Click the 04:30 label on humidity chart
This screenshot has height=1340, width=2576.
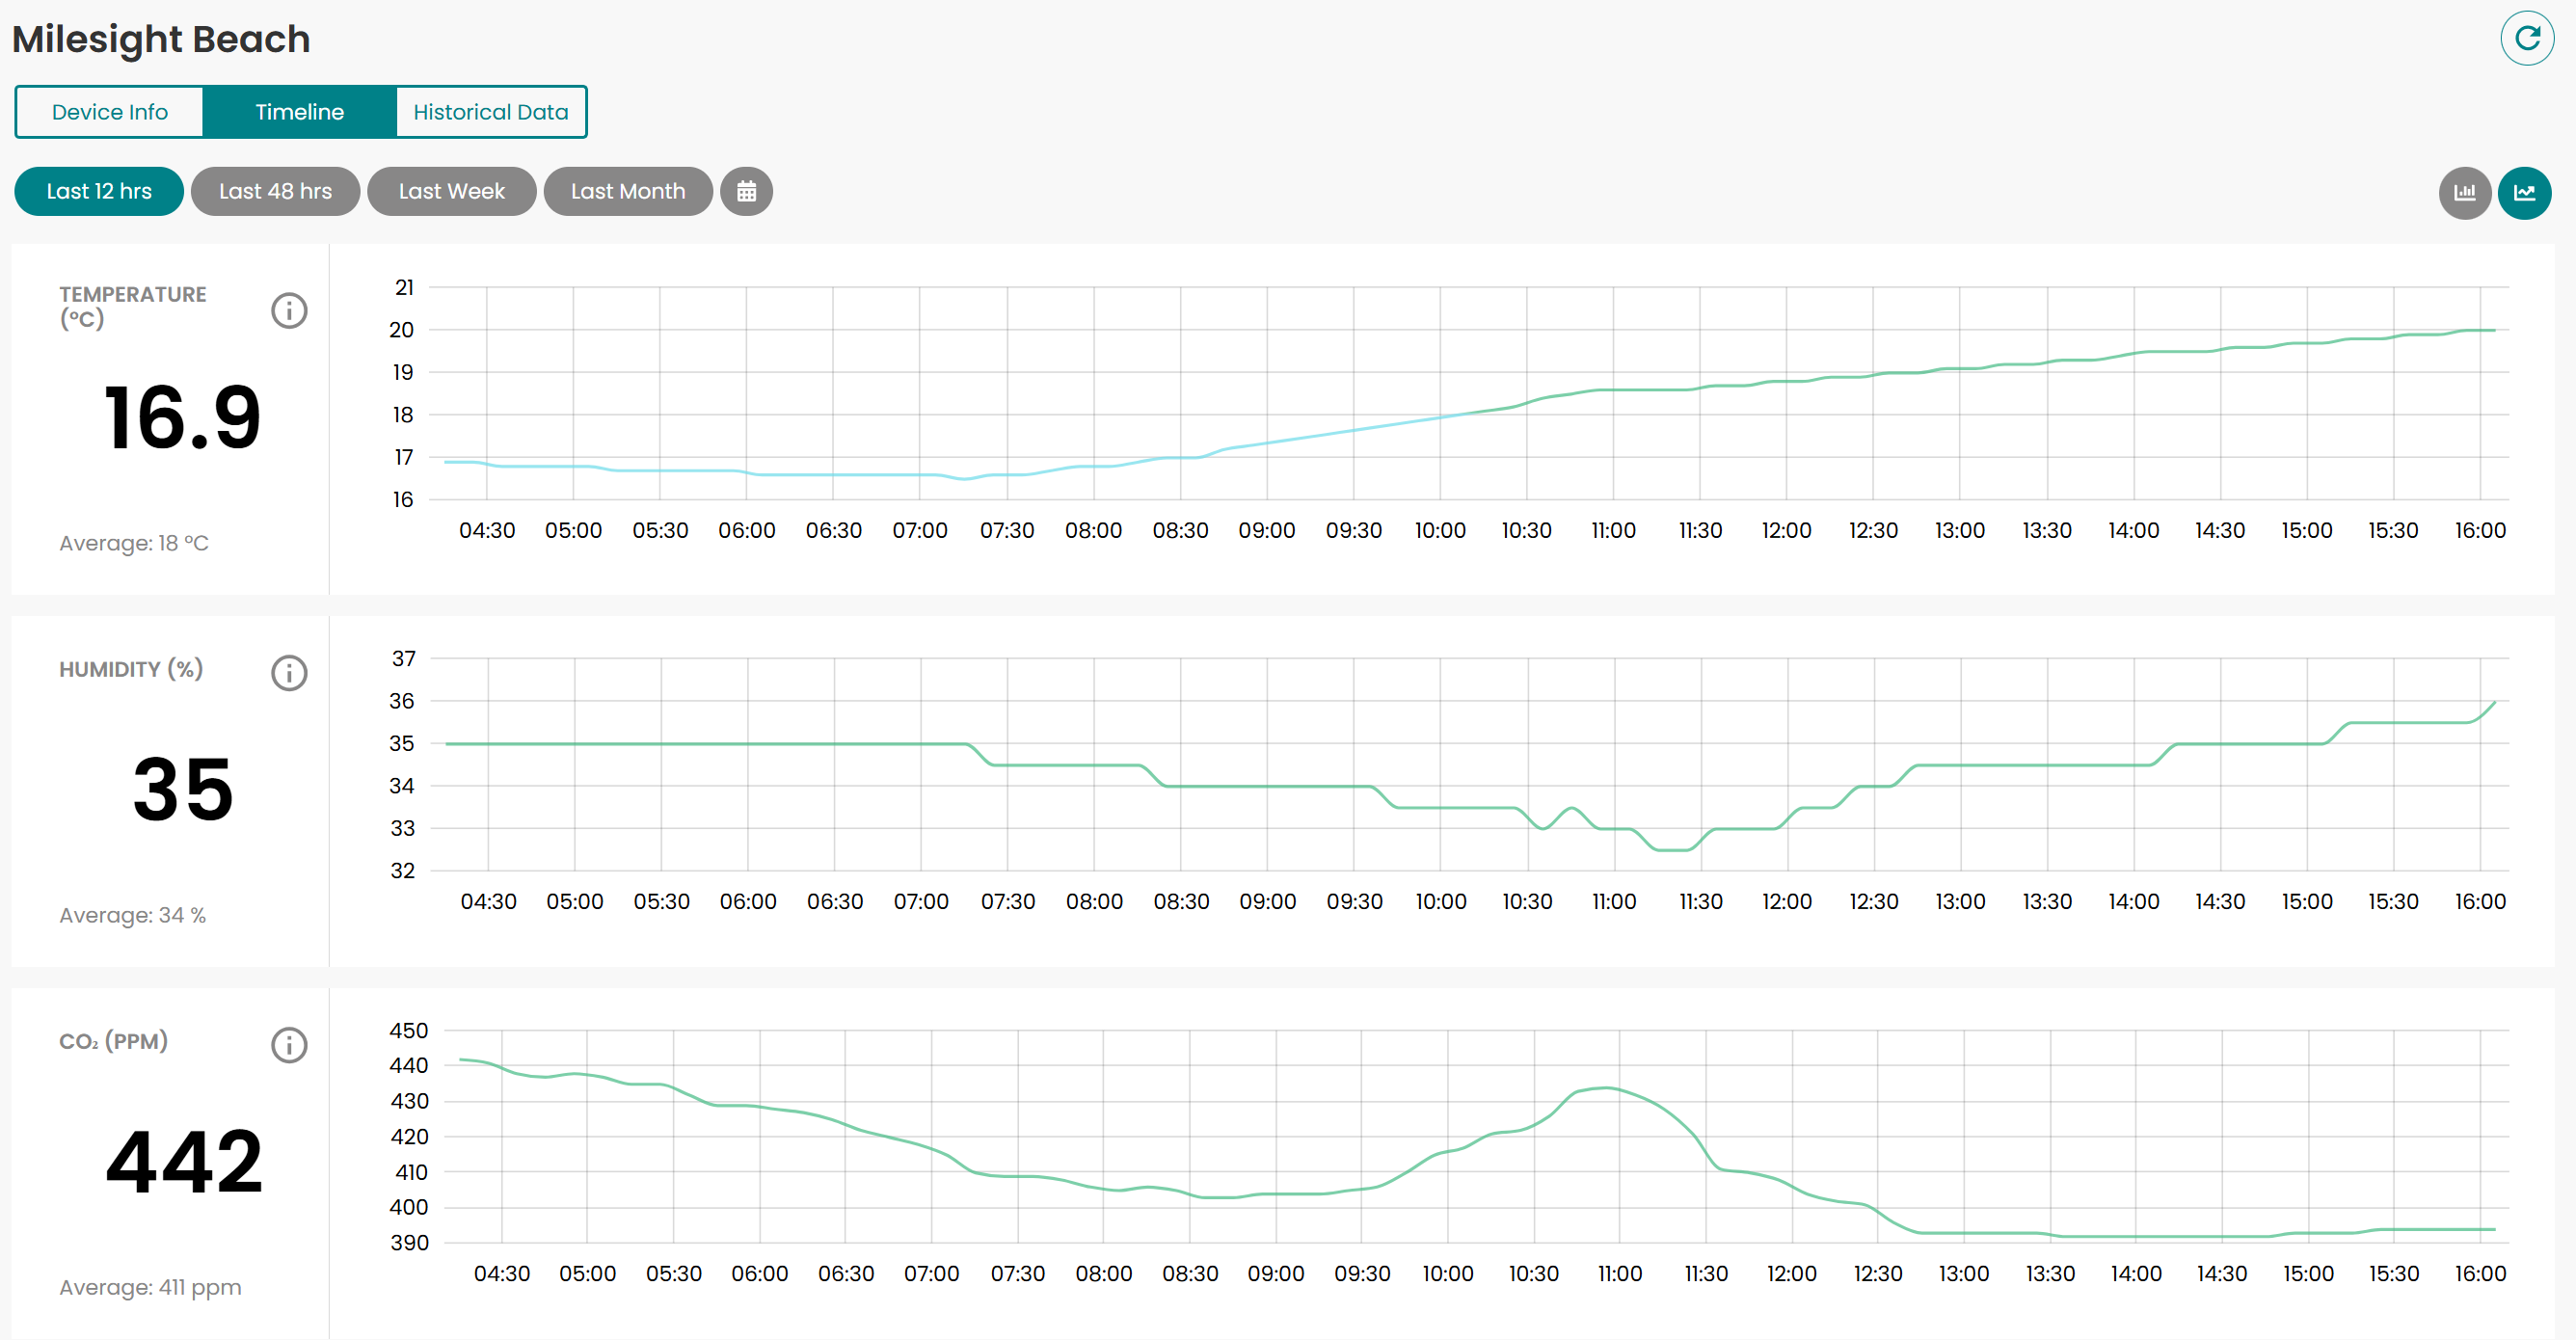[x=488, y=901]
